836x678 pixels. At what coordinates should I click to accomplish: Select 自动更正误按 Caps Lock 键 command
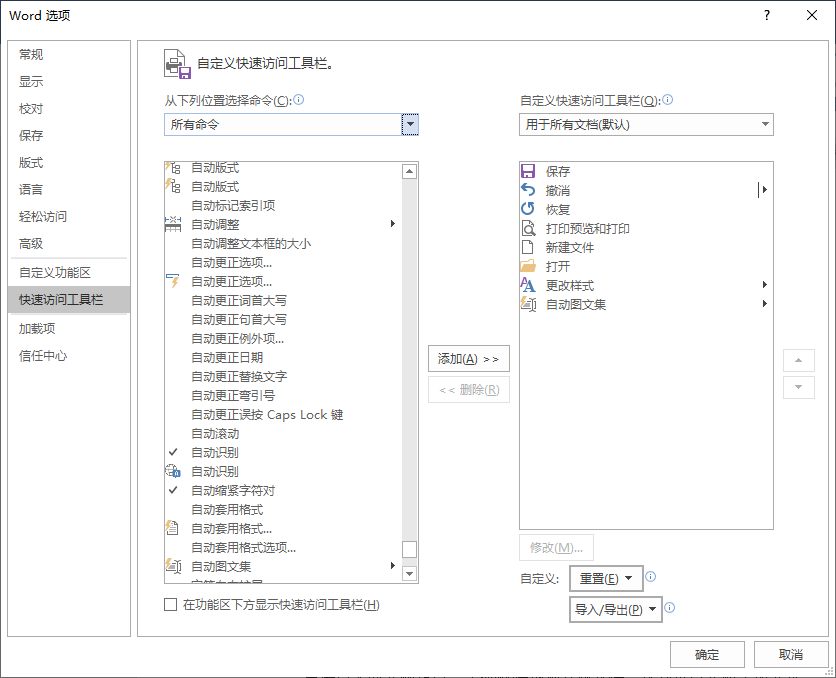[283, 415]
